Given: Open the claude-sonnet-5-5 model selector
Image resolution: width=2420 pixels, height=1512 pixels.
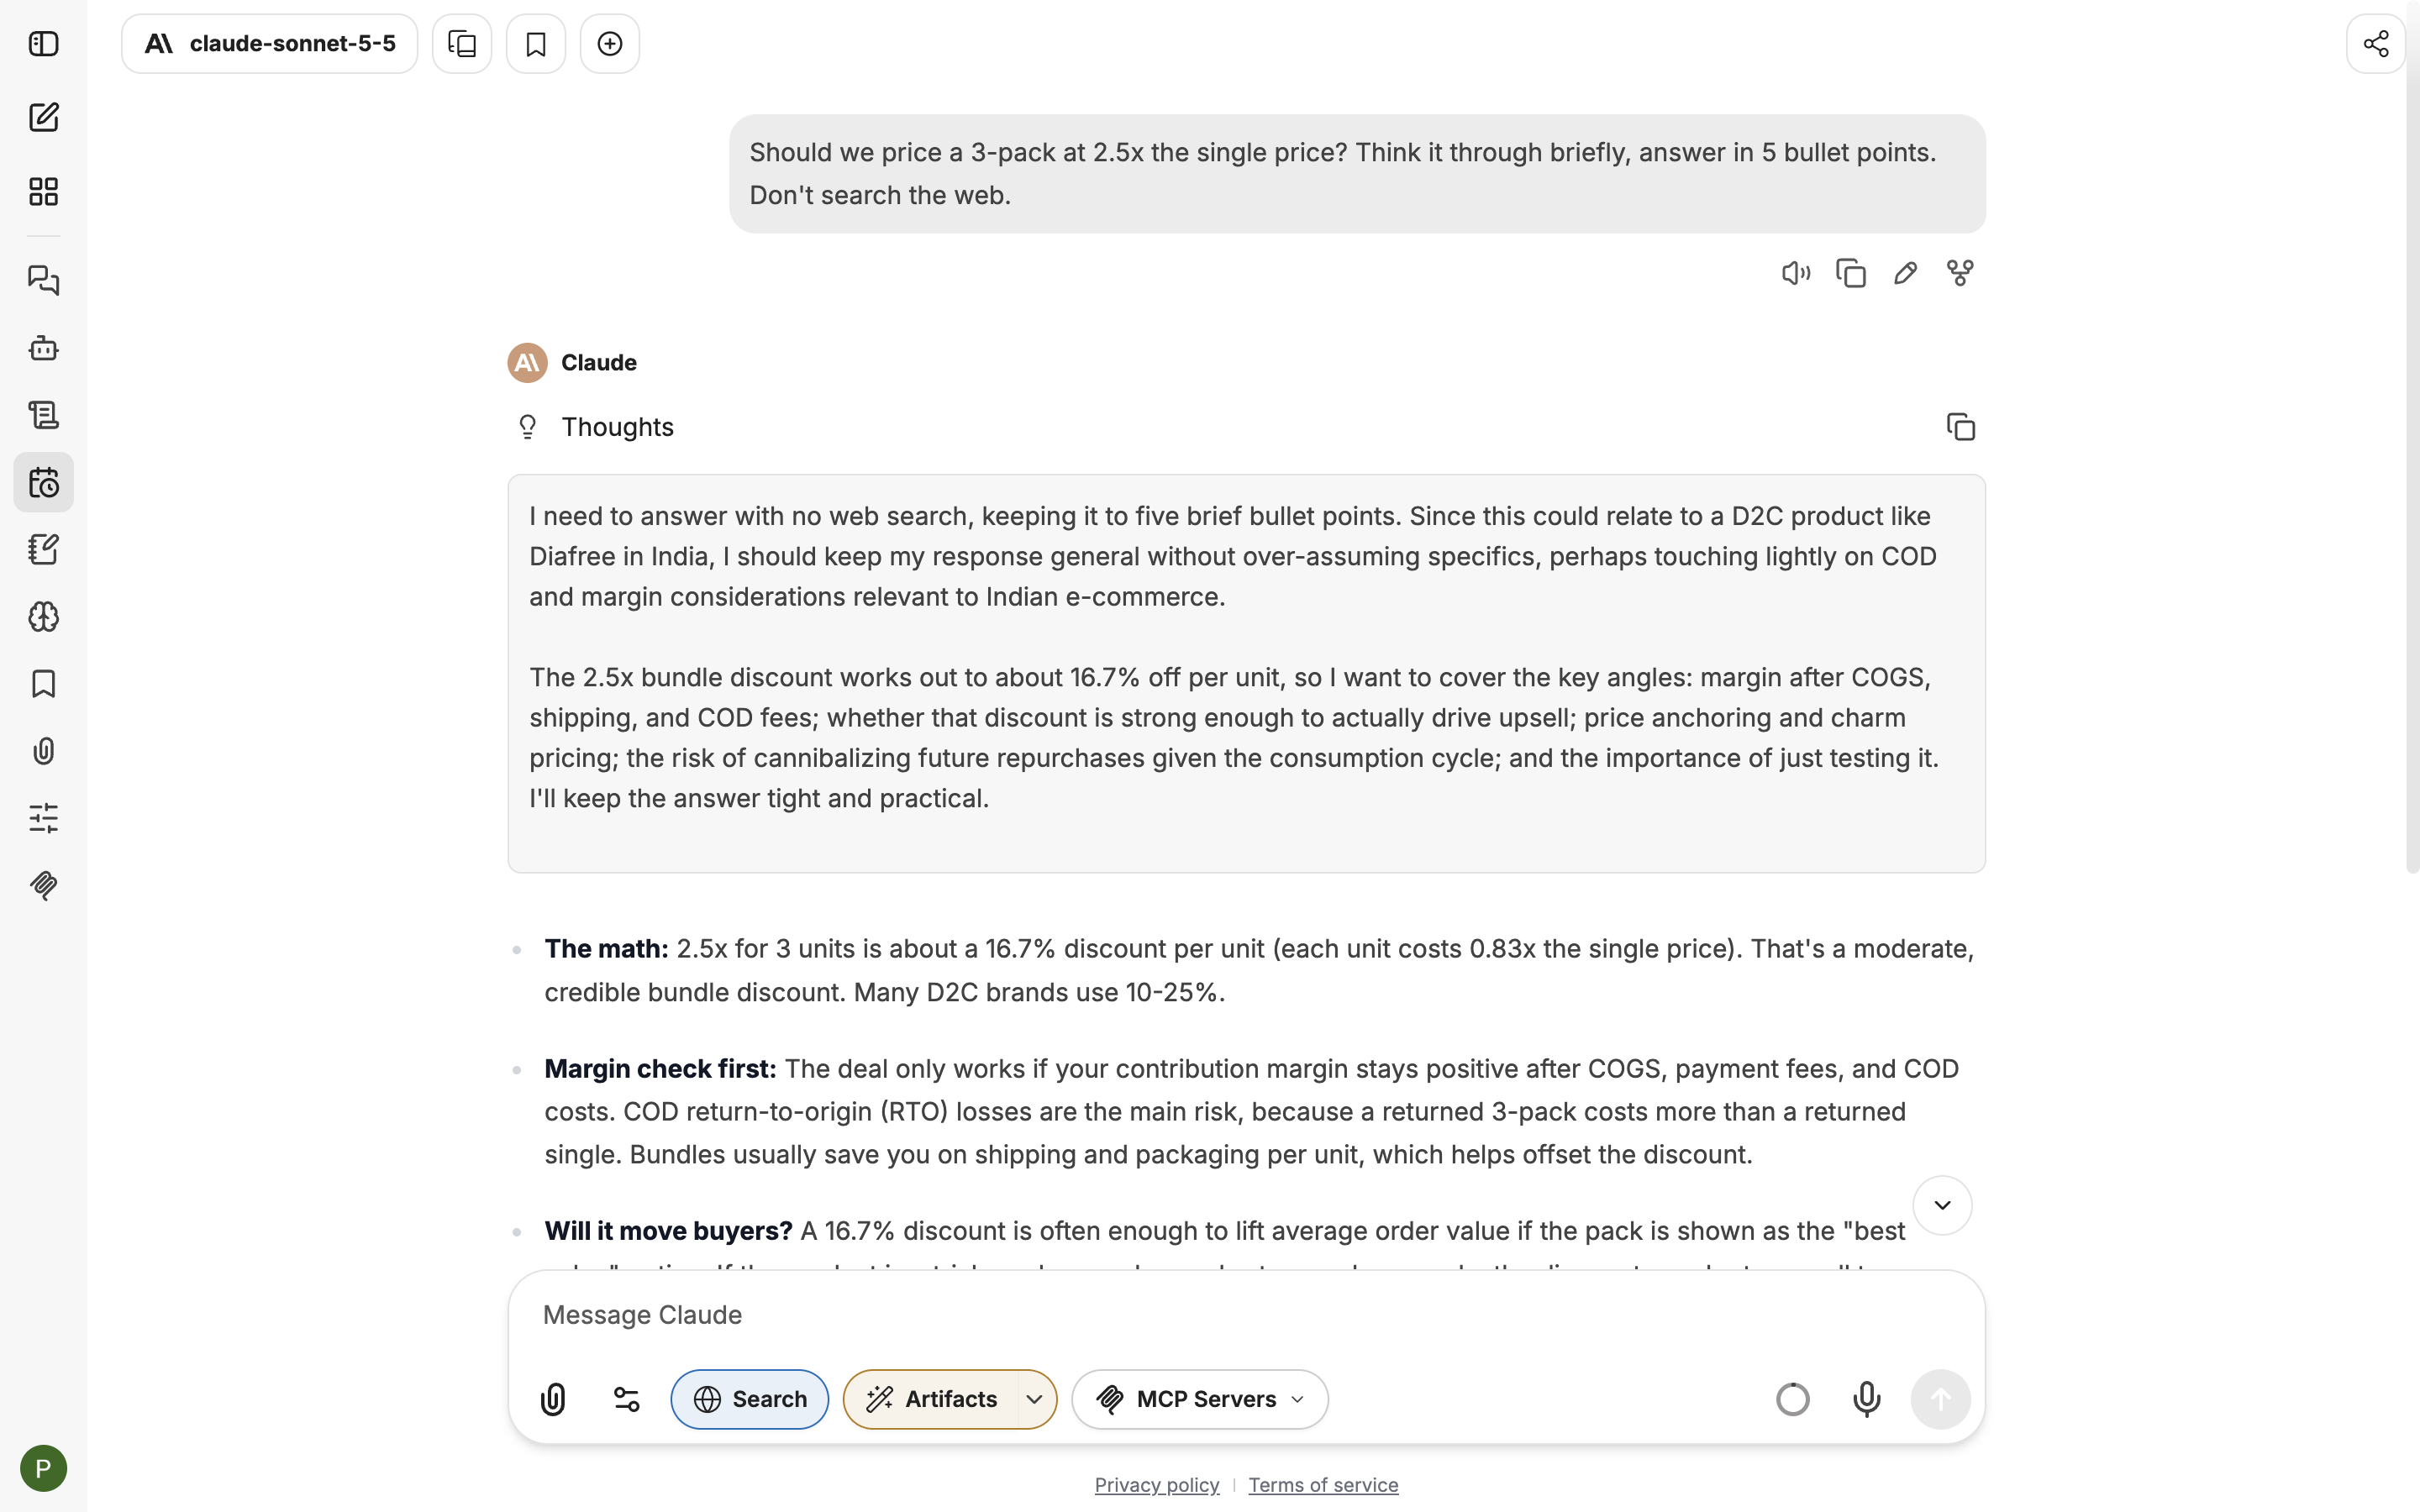Looking at the screenshot, I should [270, 44].
